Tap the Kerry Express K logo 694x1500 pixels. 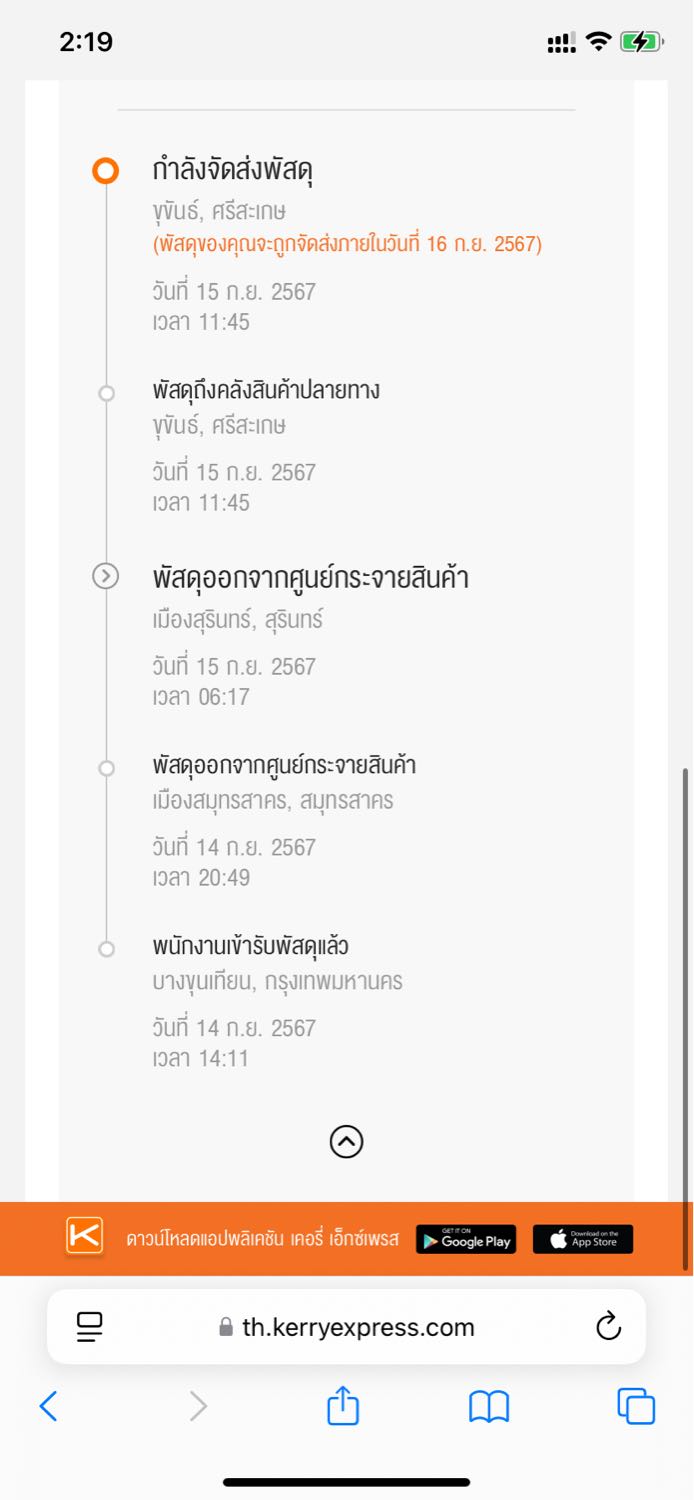[x=85, y=1236]
